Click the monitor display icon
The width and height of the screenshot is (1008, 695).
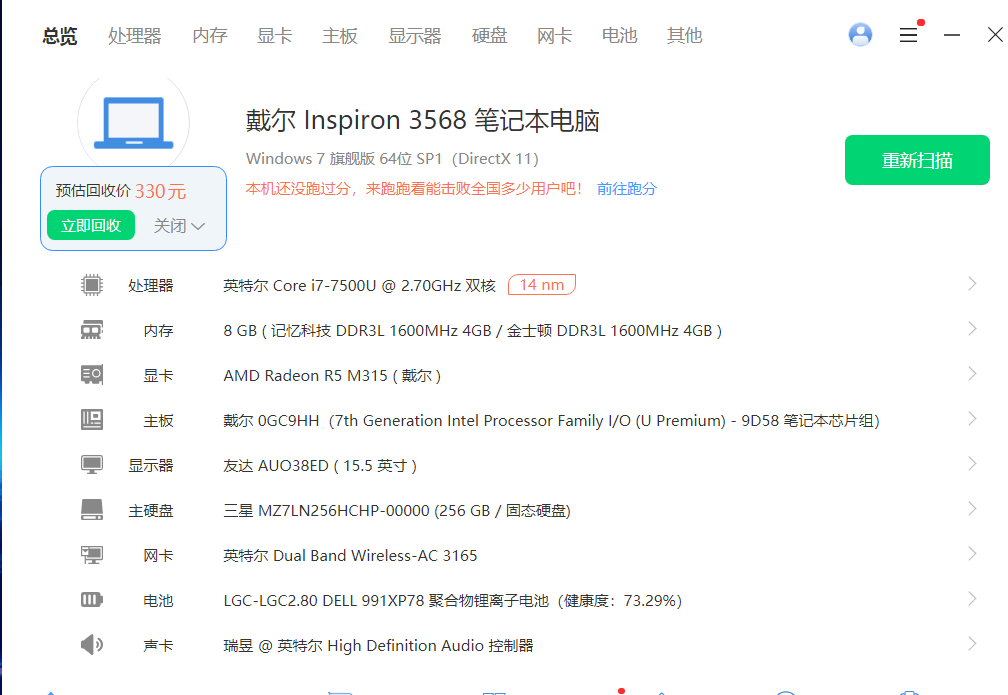tap(92, 465)
